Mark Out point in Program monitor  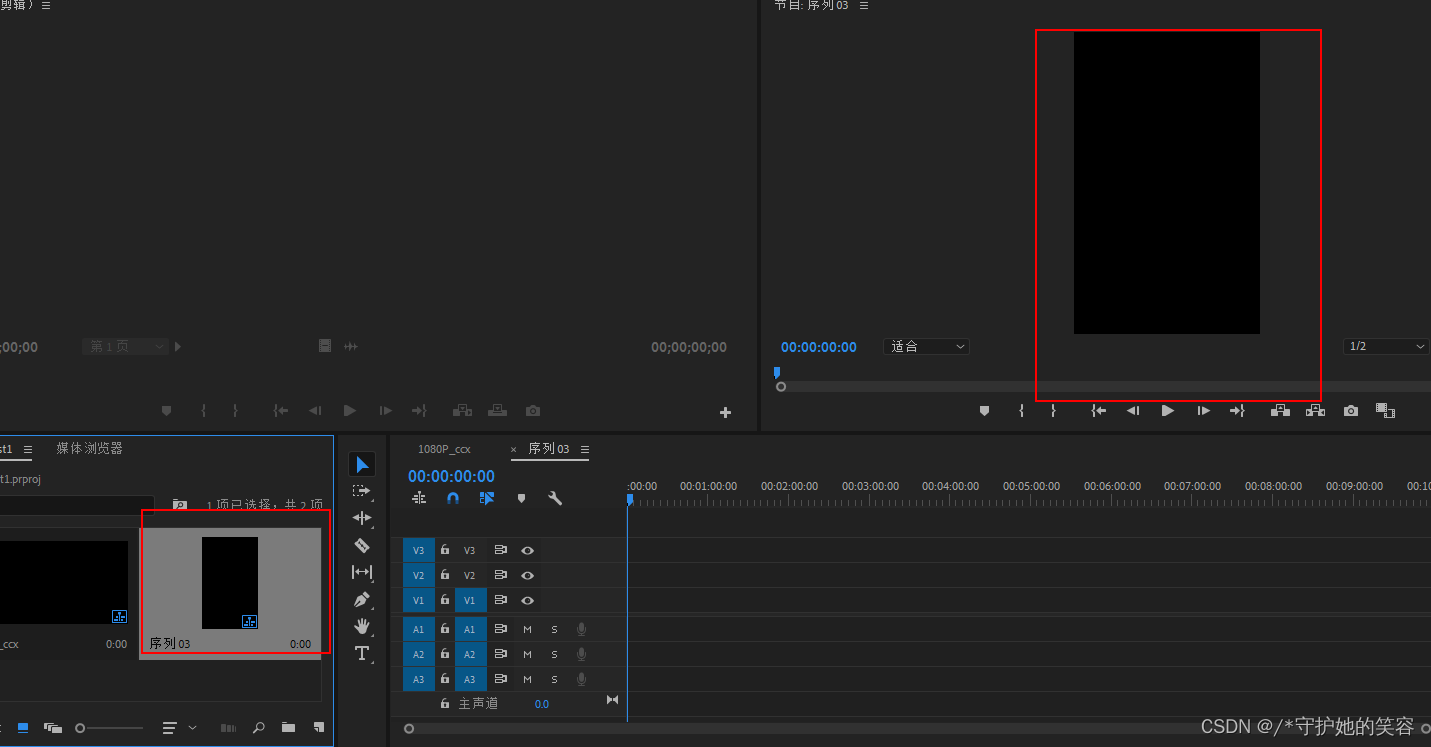pyautogui.click(x=1053, y=410)
